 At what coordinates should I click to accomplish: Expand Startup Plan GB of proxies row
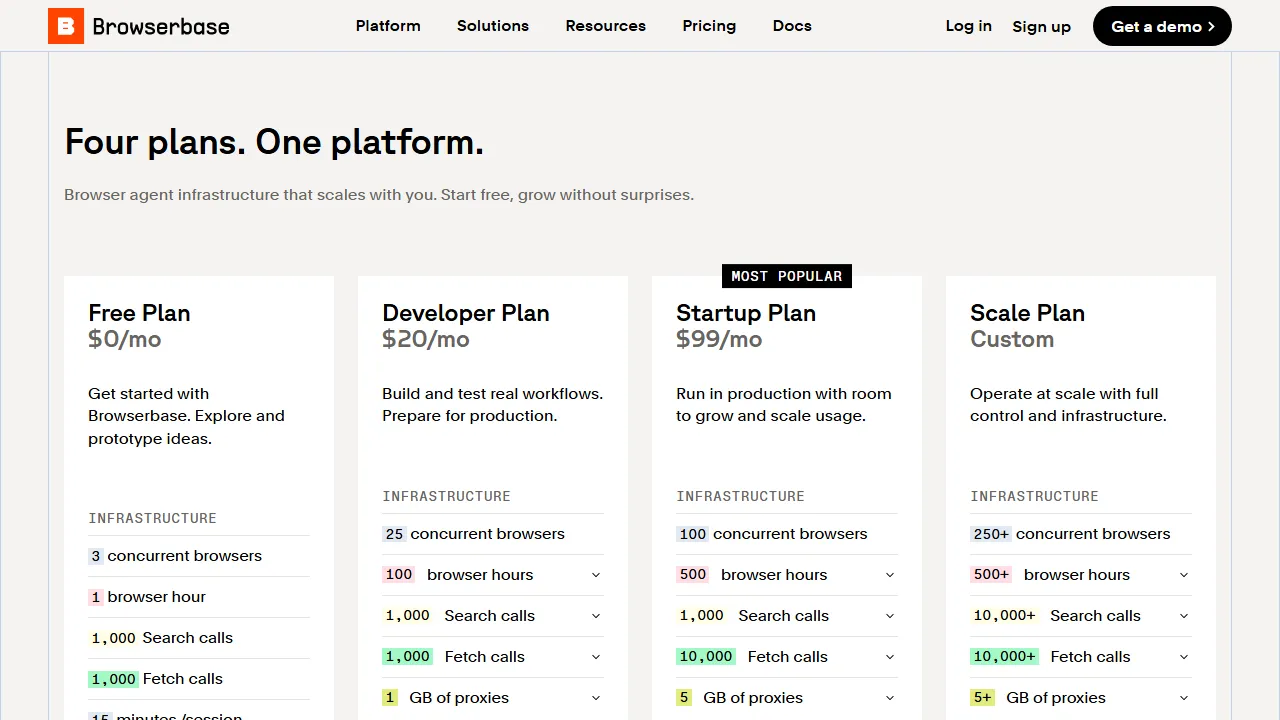[x=787, y=698]
